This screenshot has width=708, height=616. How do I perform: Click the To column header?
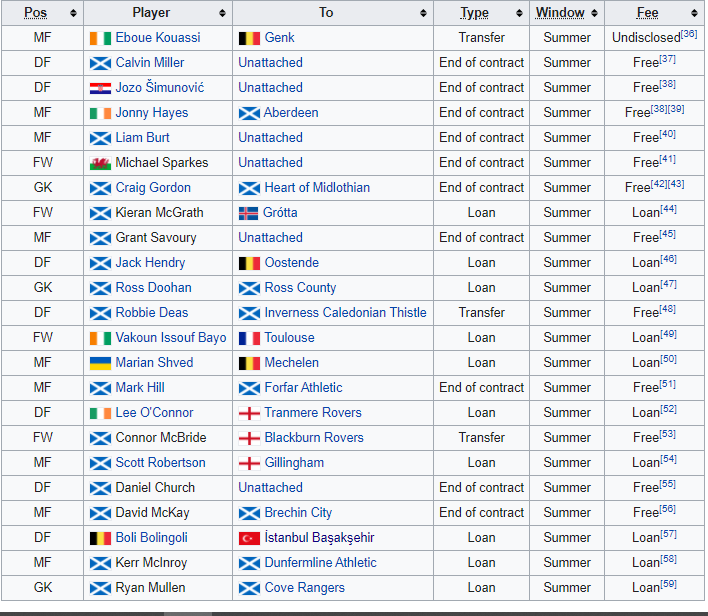click(333, 13)
